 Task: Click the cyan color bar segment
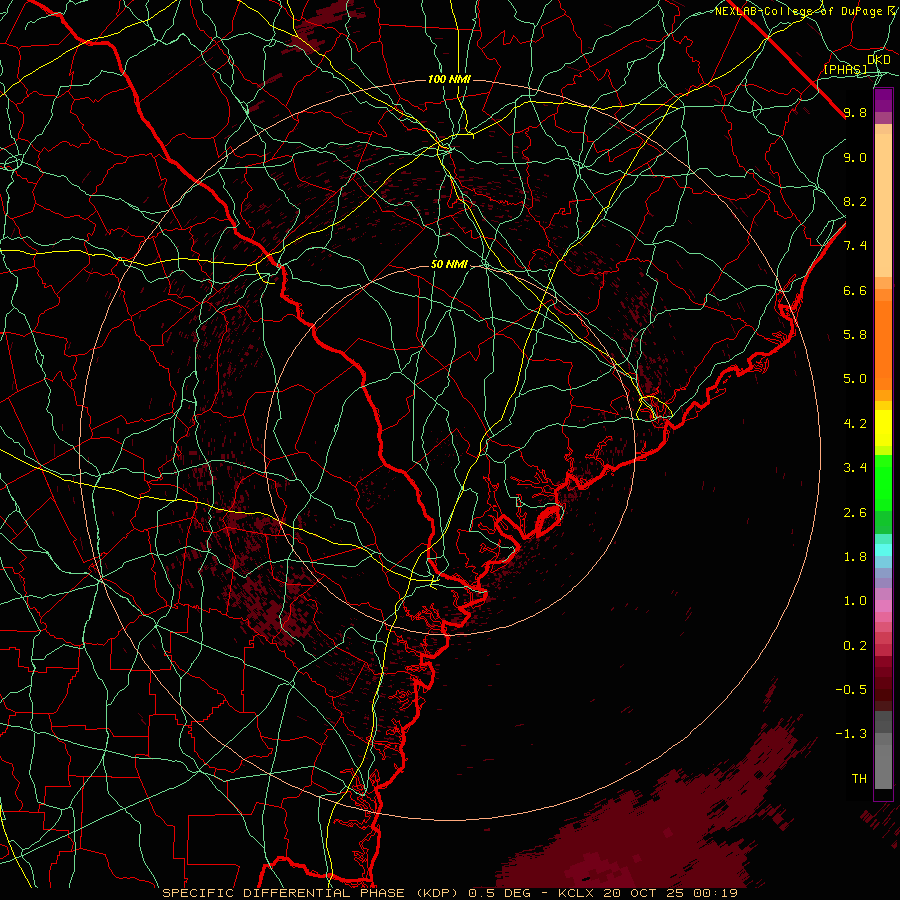coord(883,550)
